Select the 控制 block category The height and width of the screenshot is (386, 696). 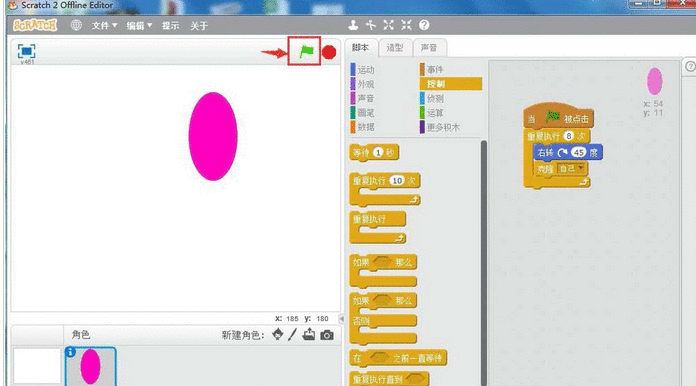click(451, 84)
